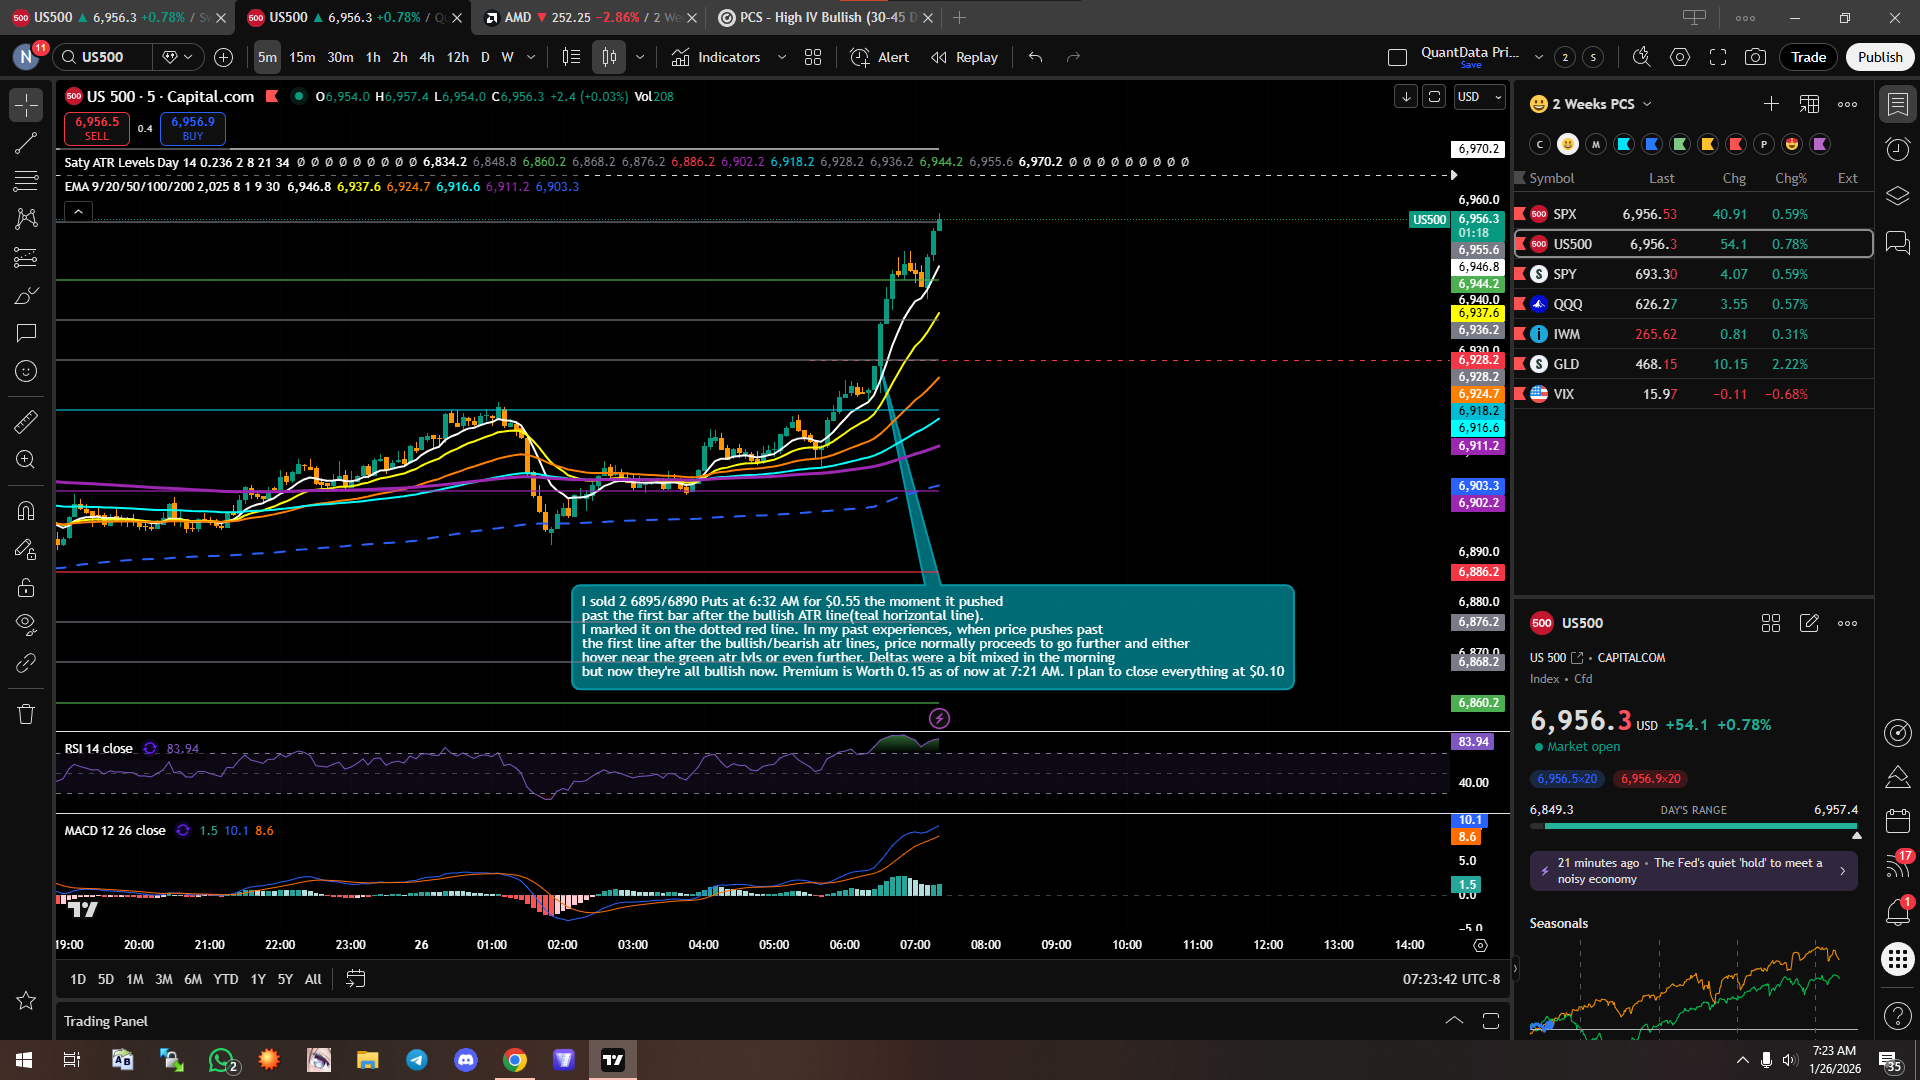Select the trend line drawing tool
1920x1080 pixels.
[26, 143]
